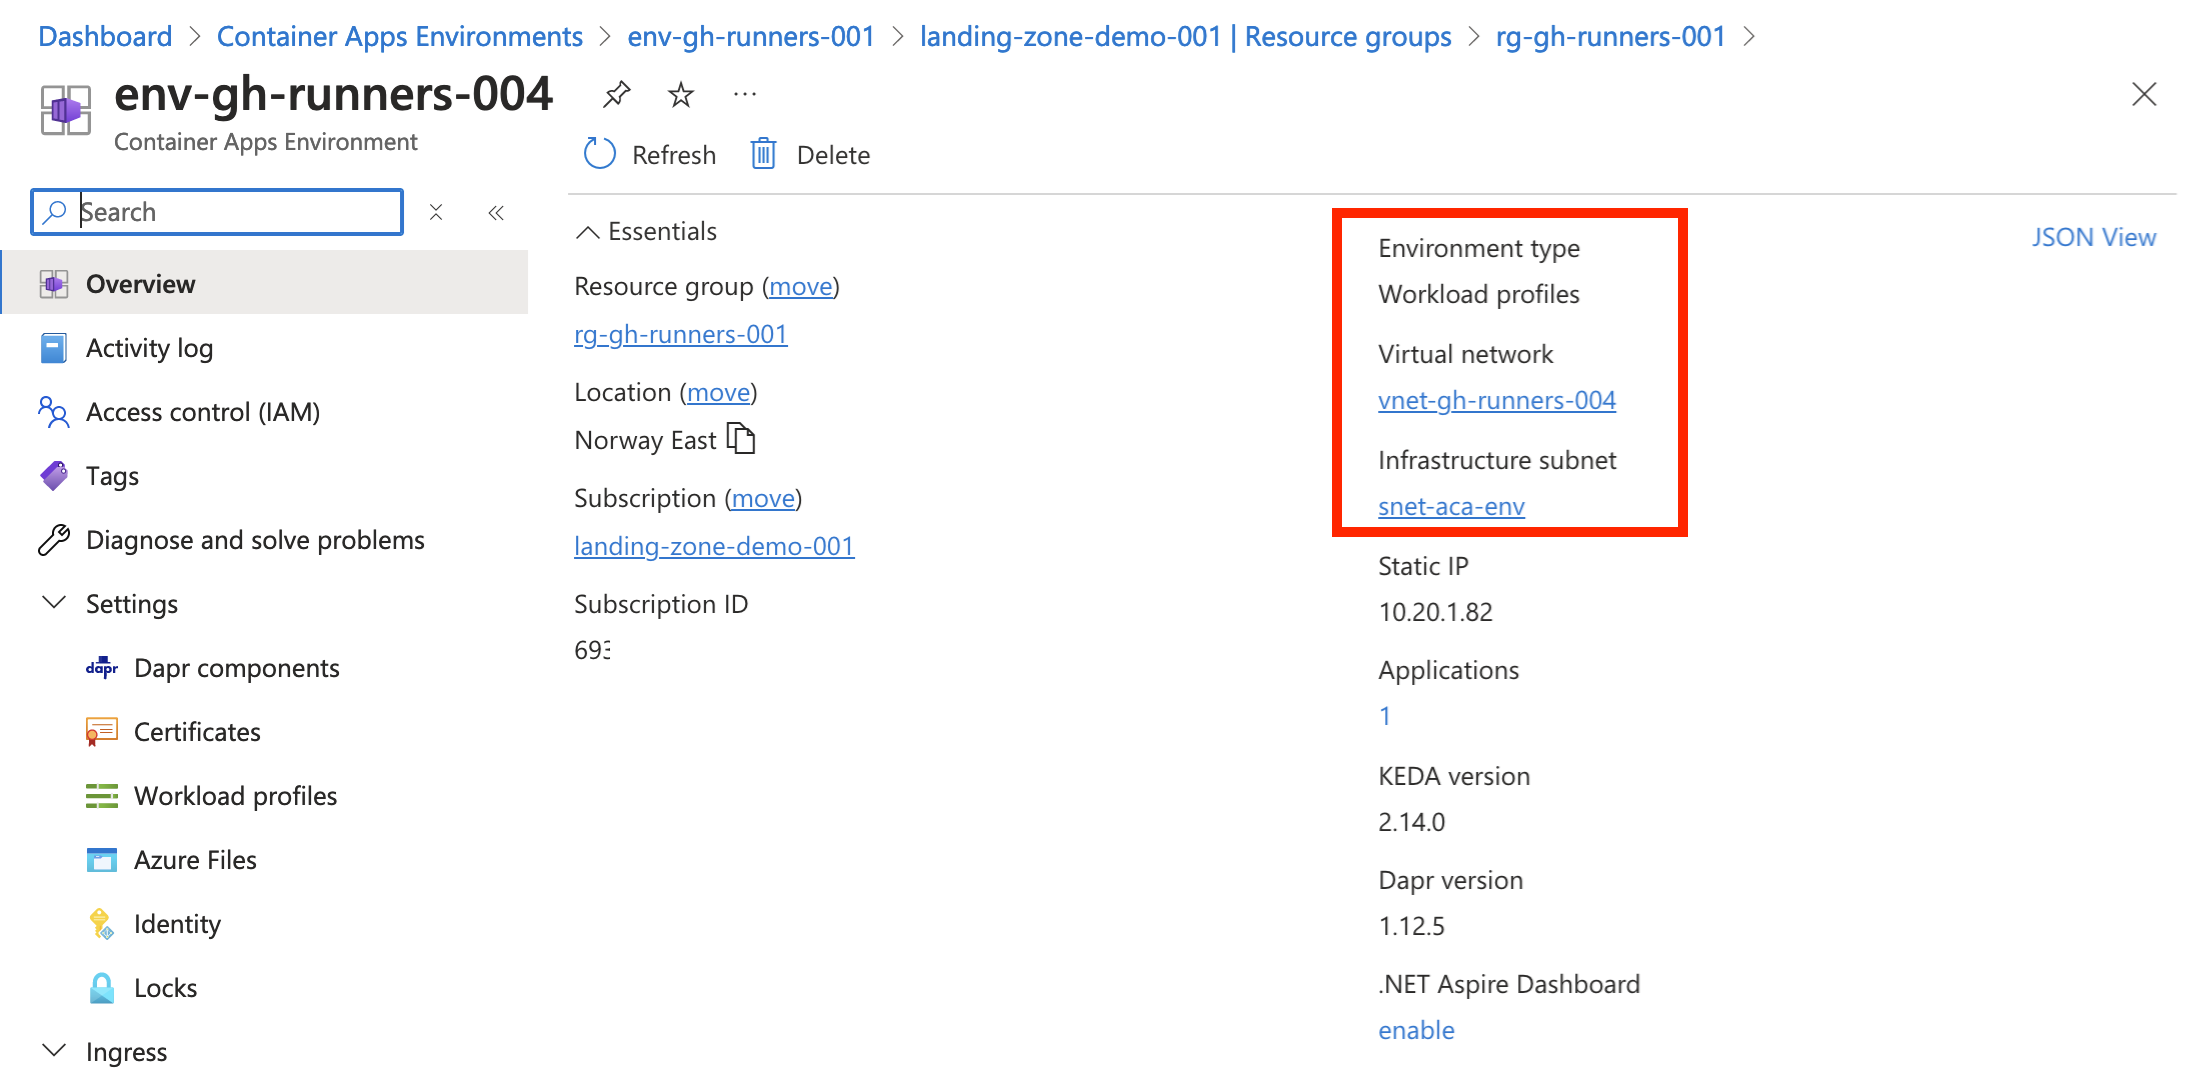The width and height of the screenshot is (2198, 1073).
Task: Mark resource as favorite with star icon
Action: 681,95
